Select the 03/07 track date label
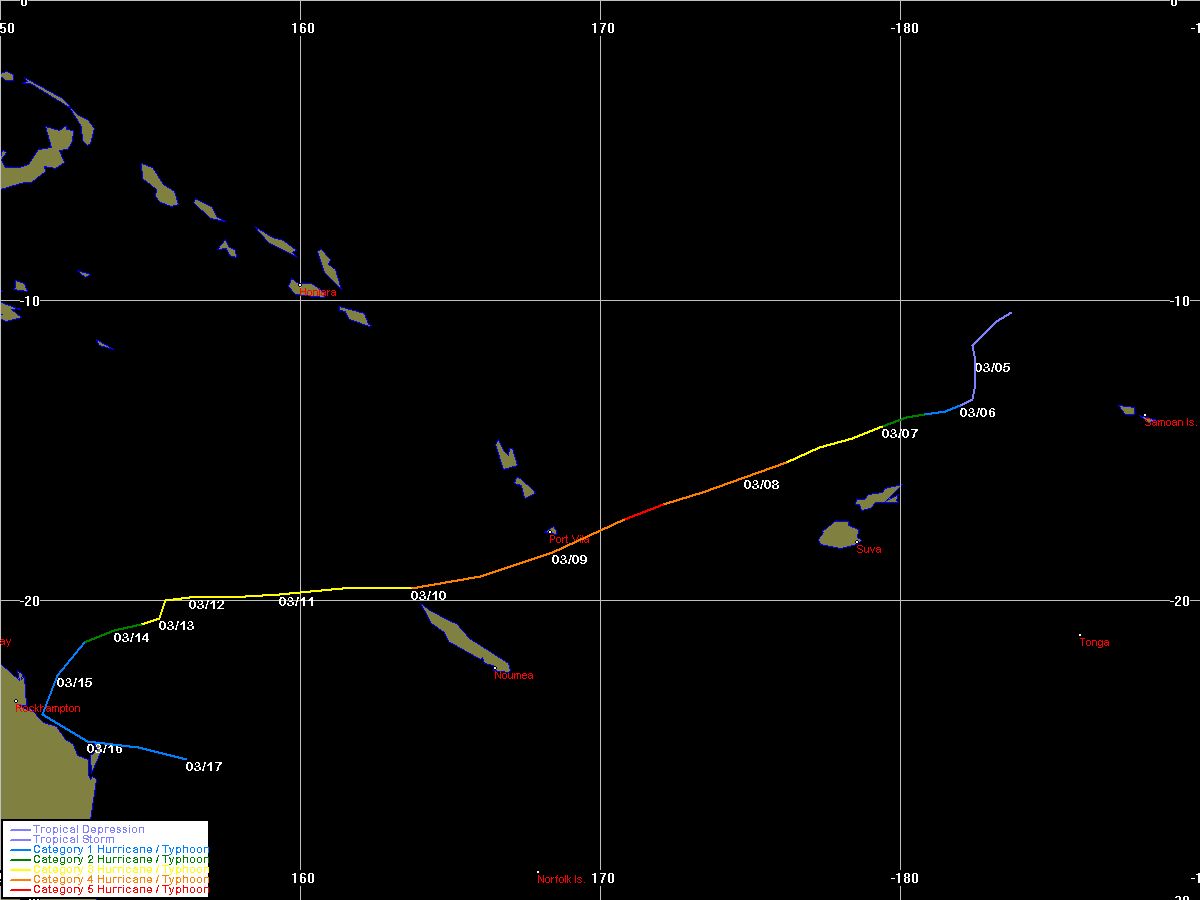Image resolution: width=1200 pixels, height=900 pixels. (x=900, y=434)
